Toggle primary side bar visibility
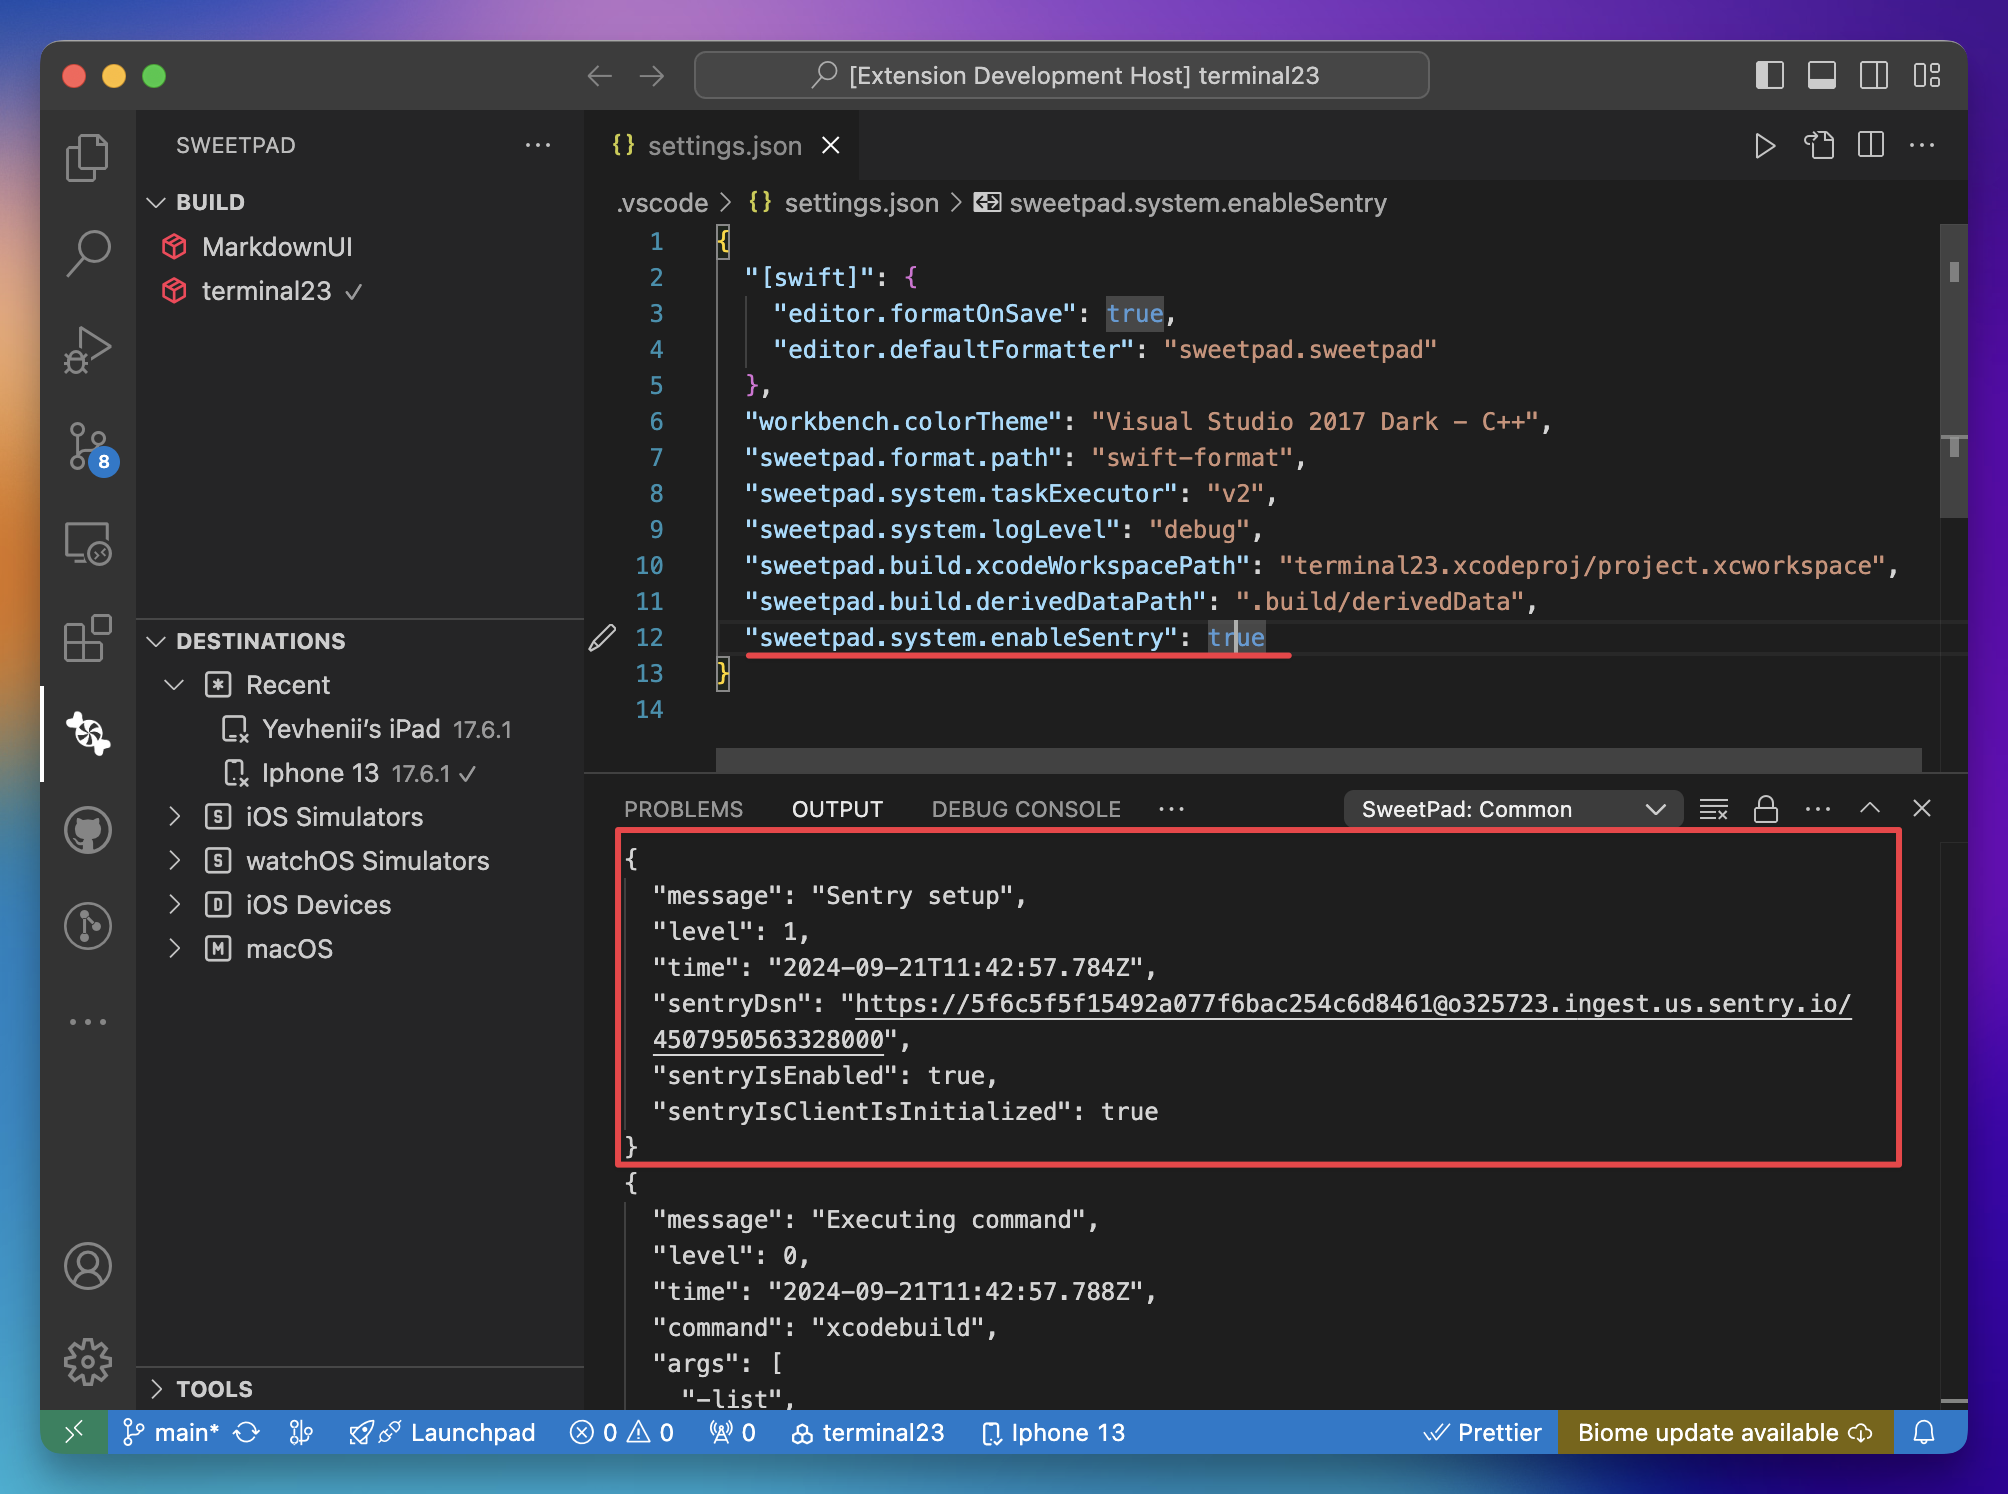 click(x=1770, y=76)
